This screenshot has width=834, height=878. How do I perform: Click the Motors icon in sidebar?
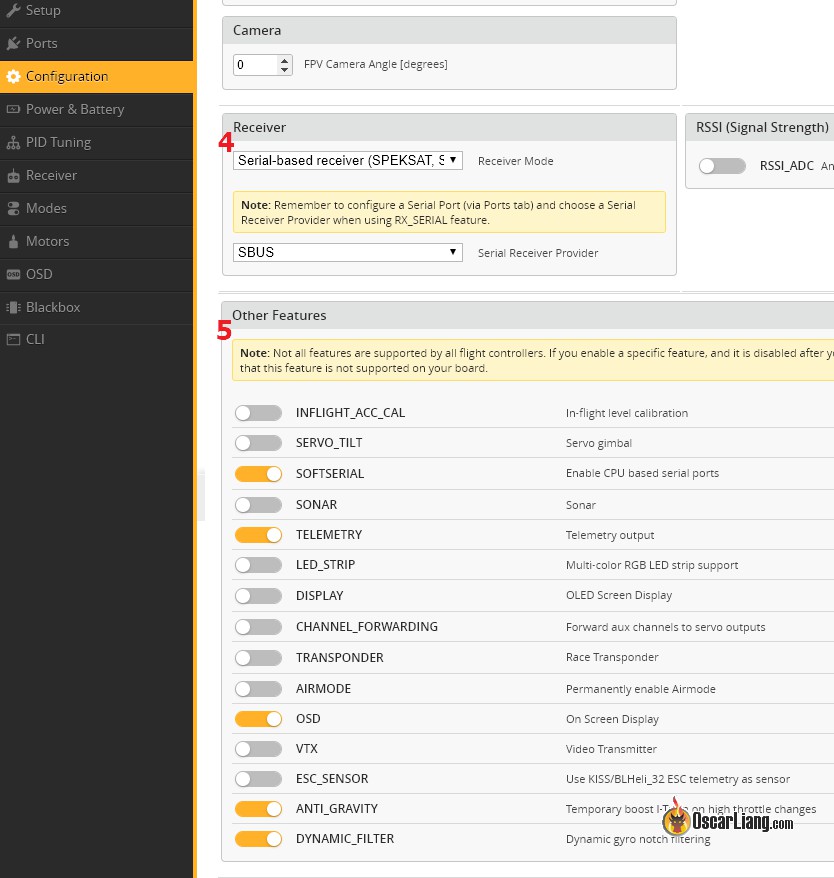click(x=13, y=241)
